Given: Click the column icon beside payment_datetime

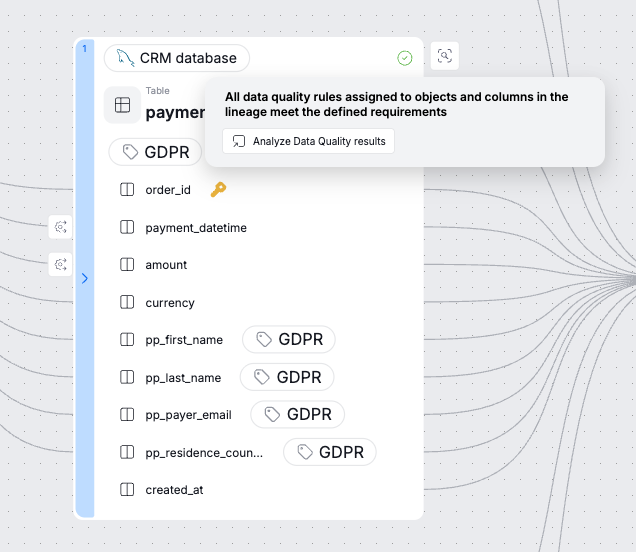Looking at the screenshot, I should (127, 228).
